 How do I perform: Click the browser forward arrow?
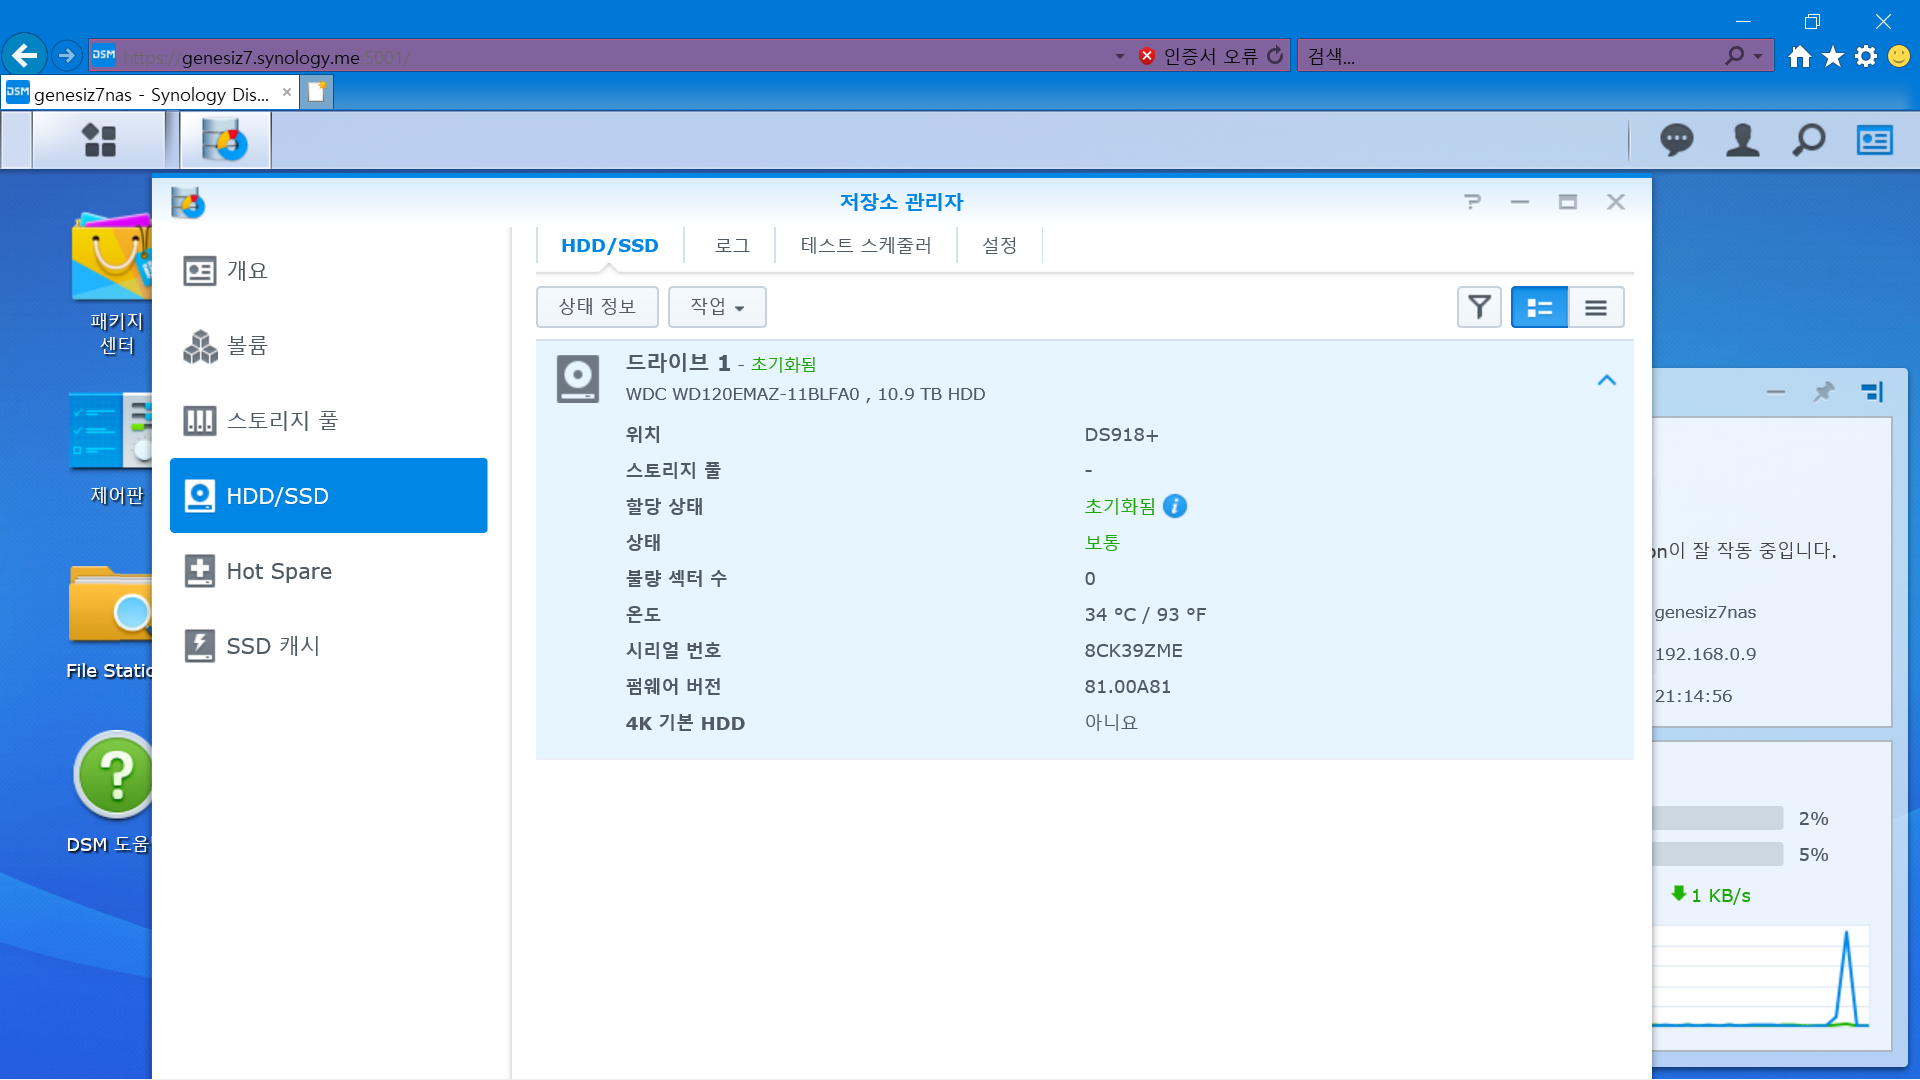coord(67,56)
